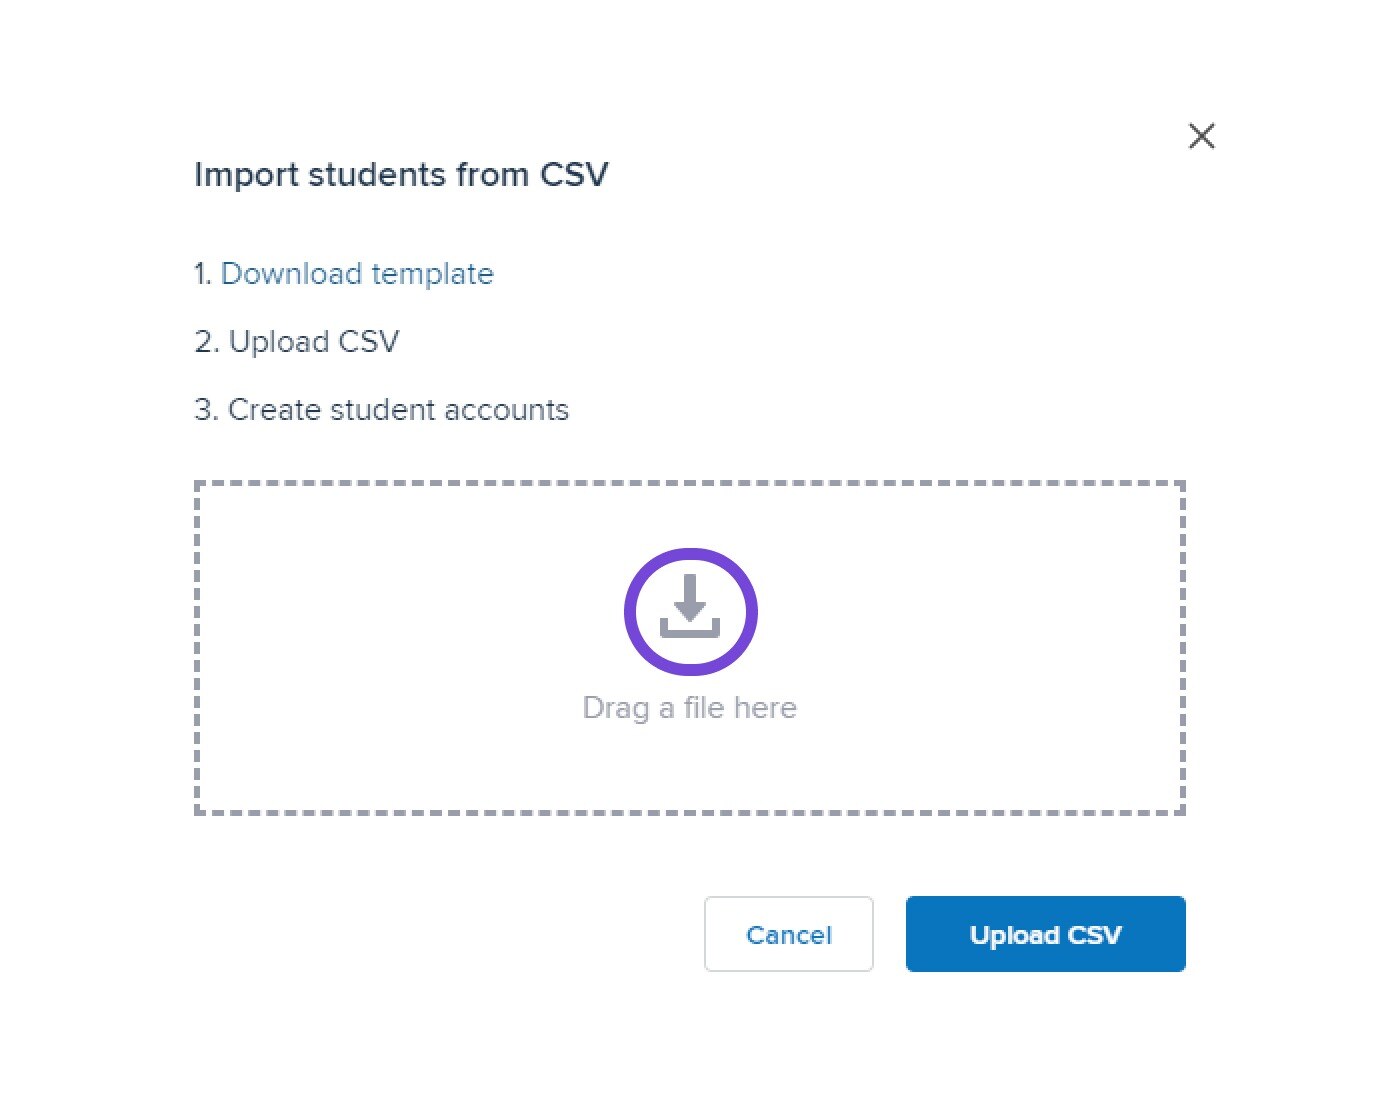Click step 3 'Create student accounts' text

point(381,409)
